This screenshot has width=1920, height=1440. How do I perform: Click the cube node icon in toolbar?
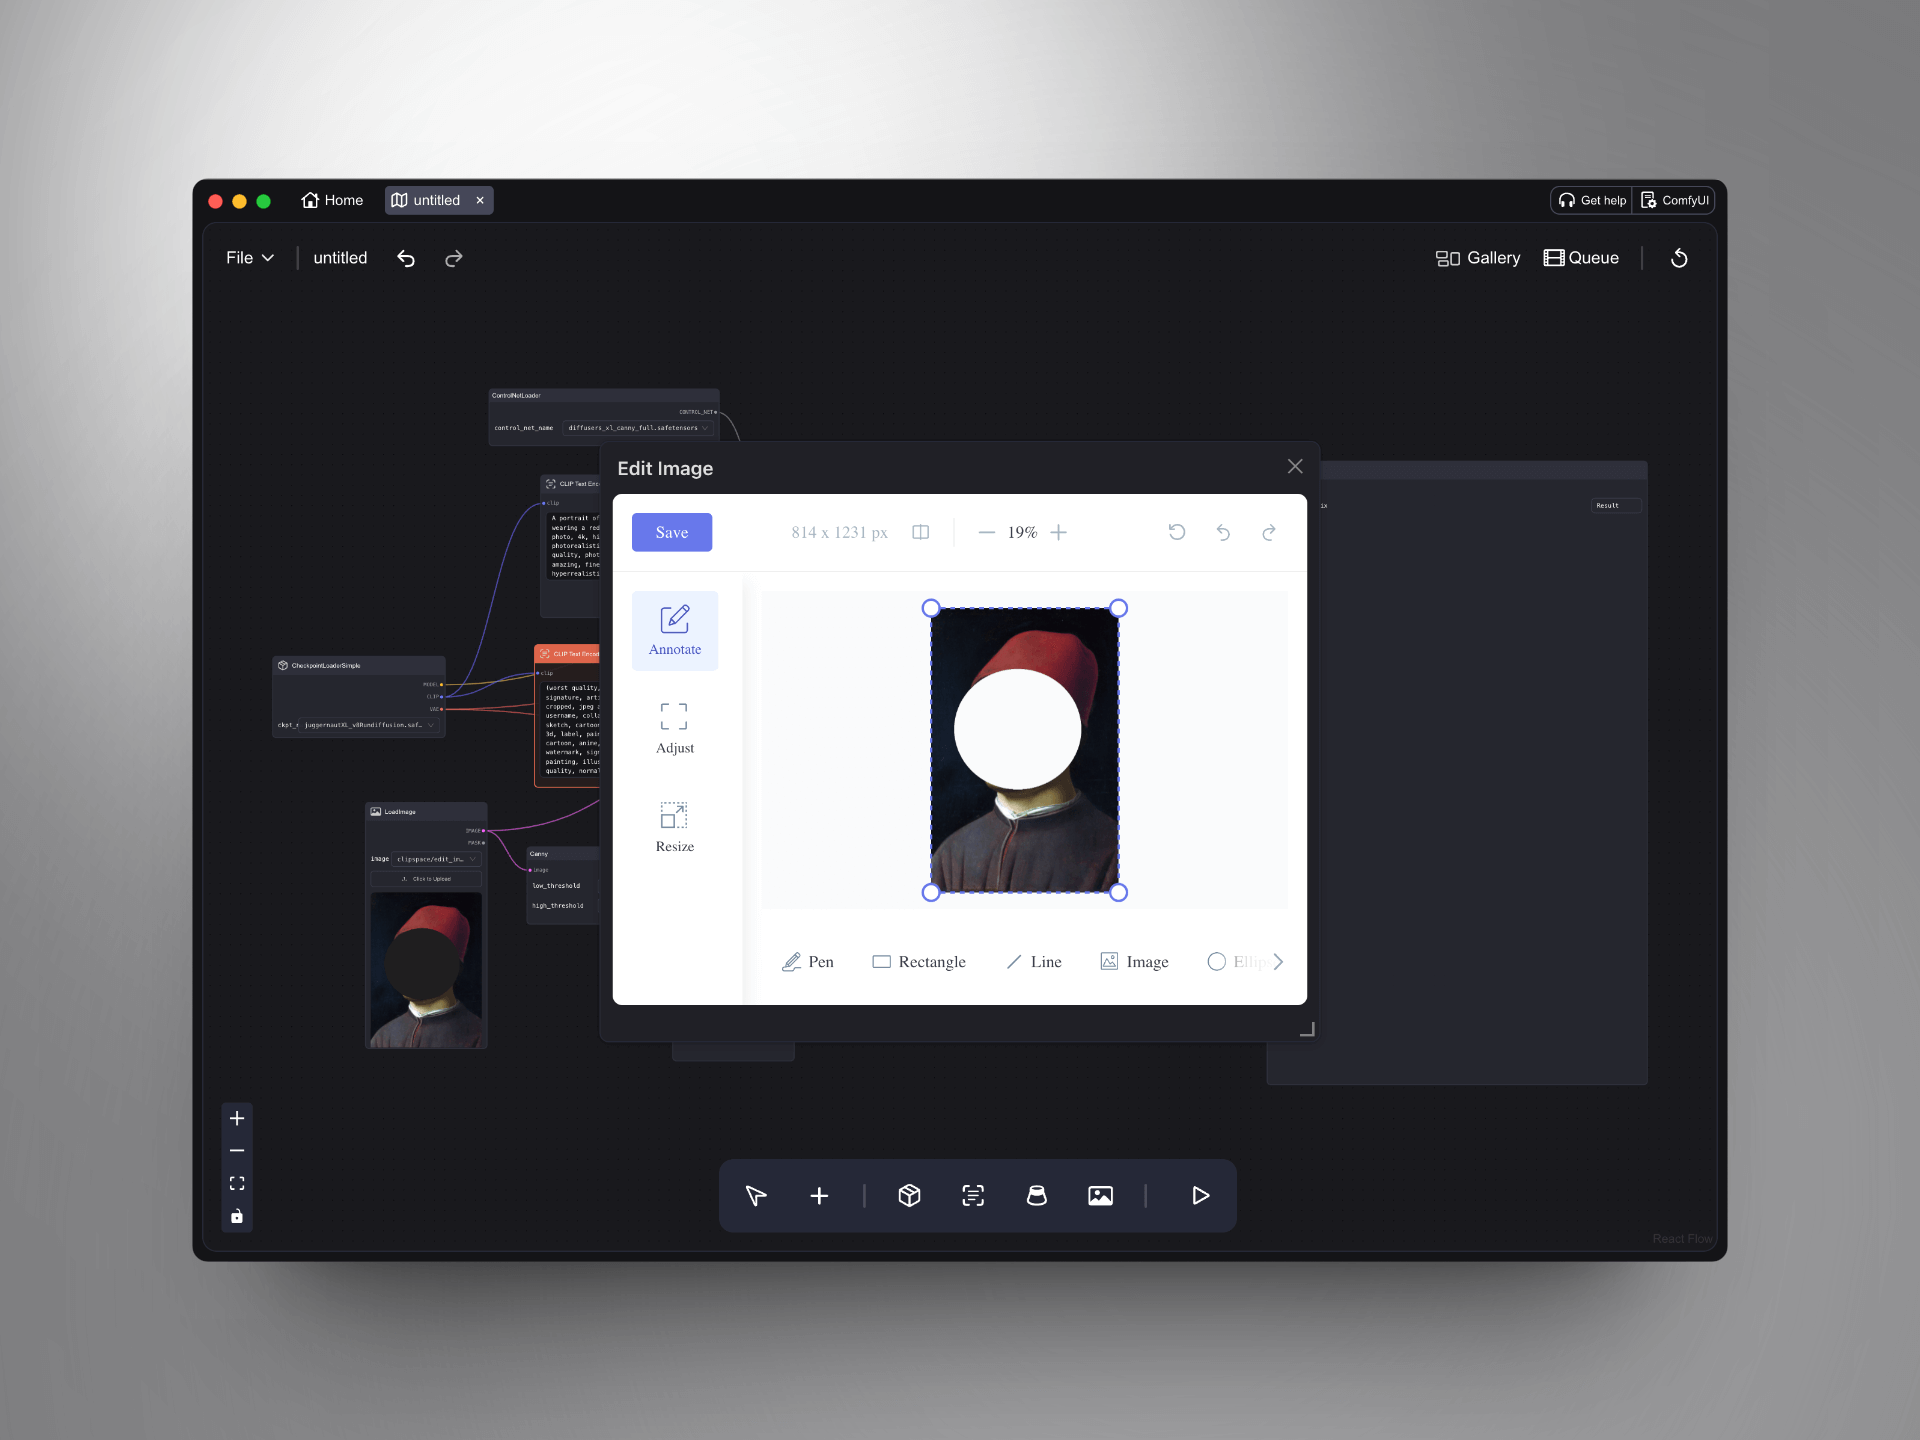pos(909,1196)
